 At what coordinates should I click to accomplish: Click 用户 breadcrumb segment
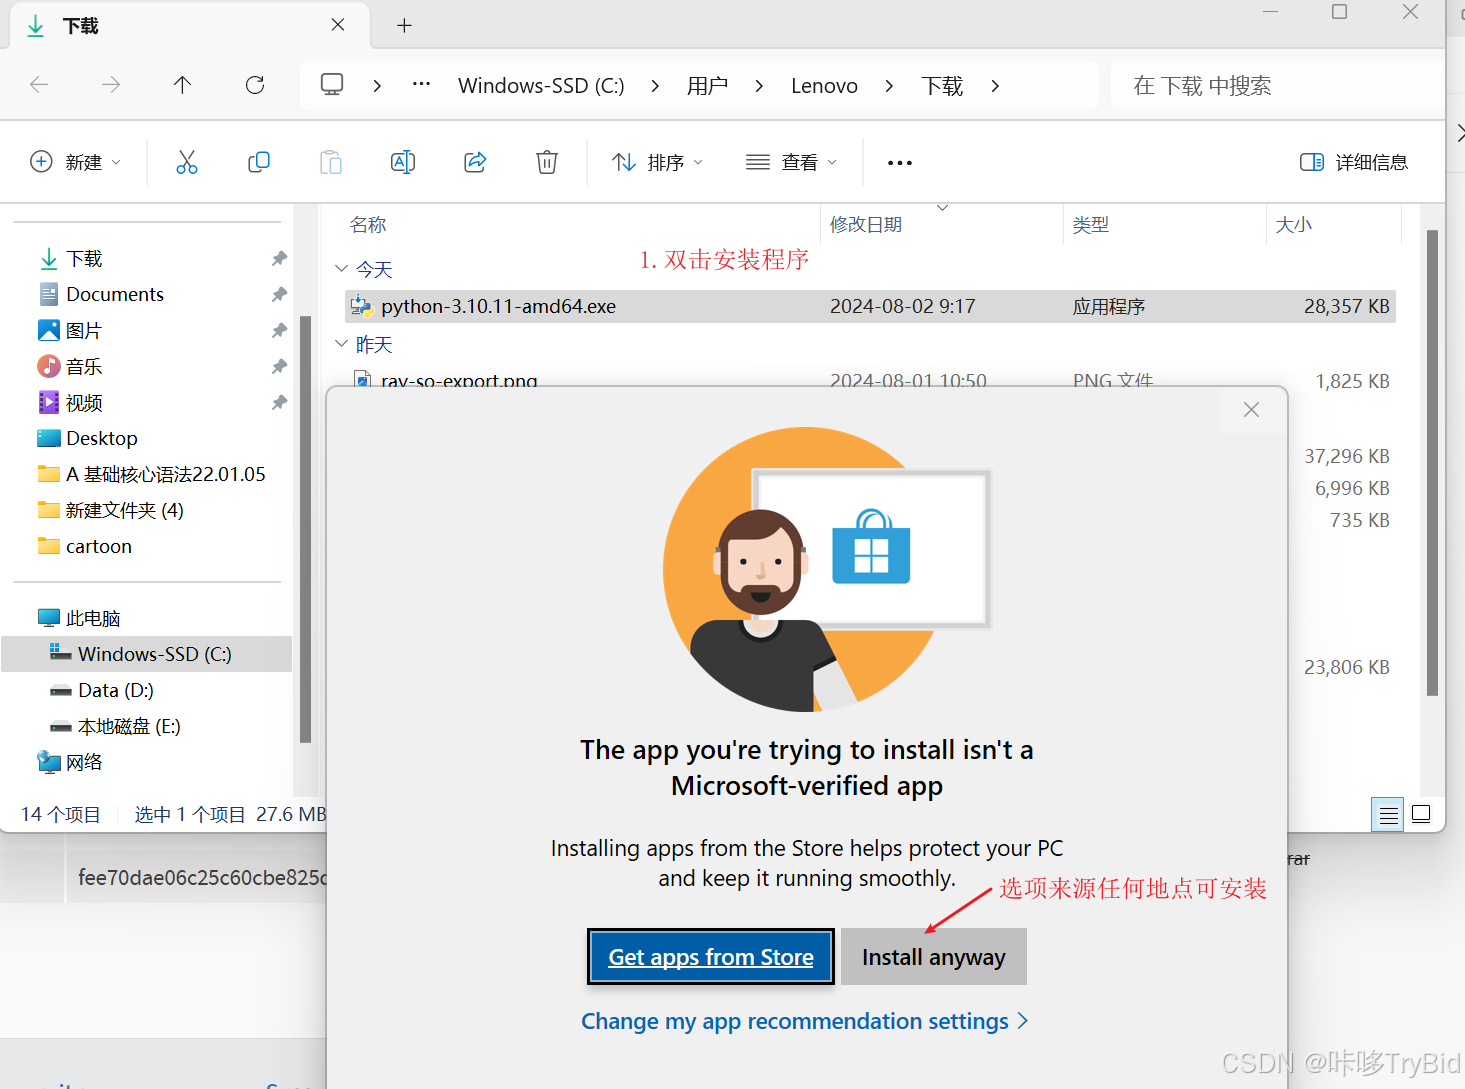[707, 86]
